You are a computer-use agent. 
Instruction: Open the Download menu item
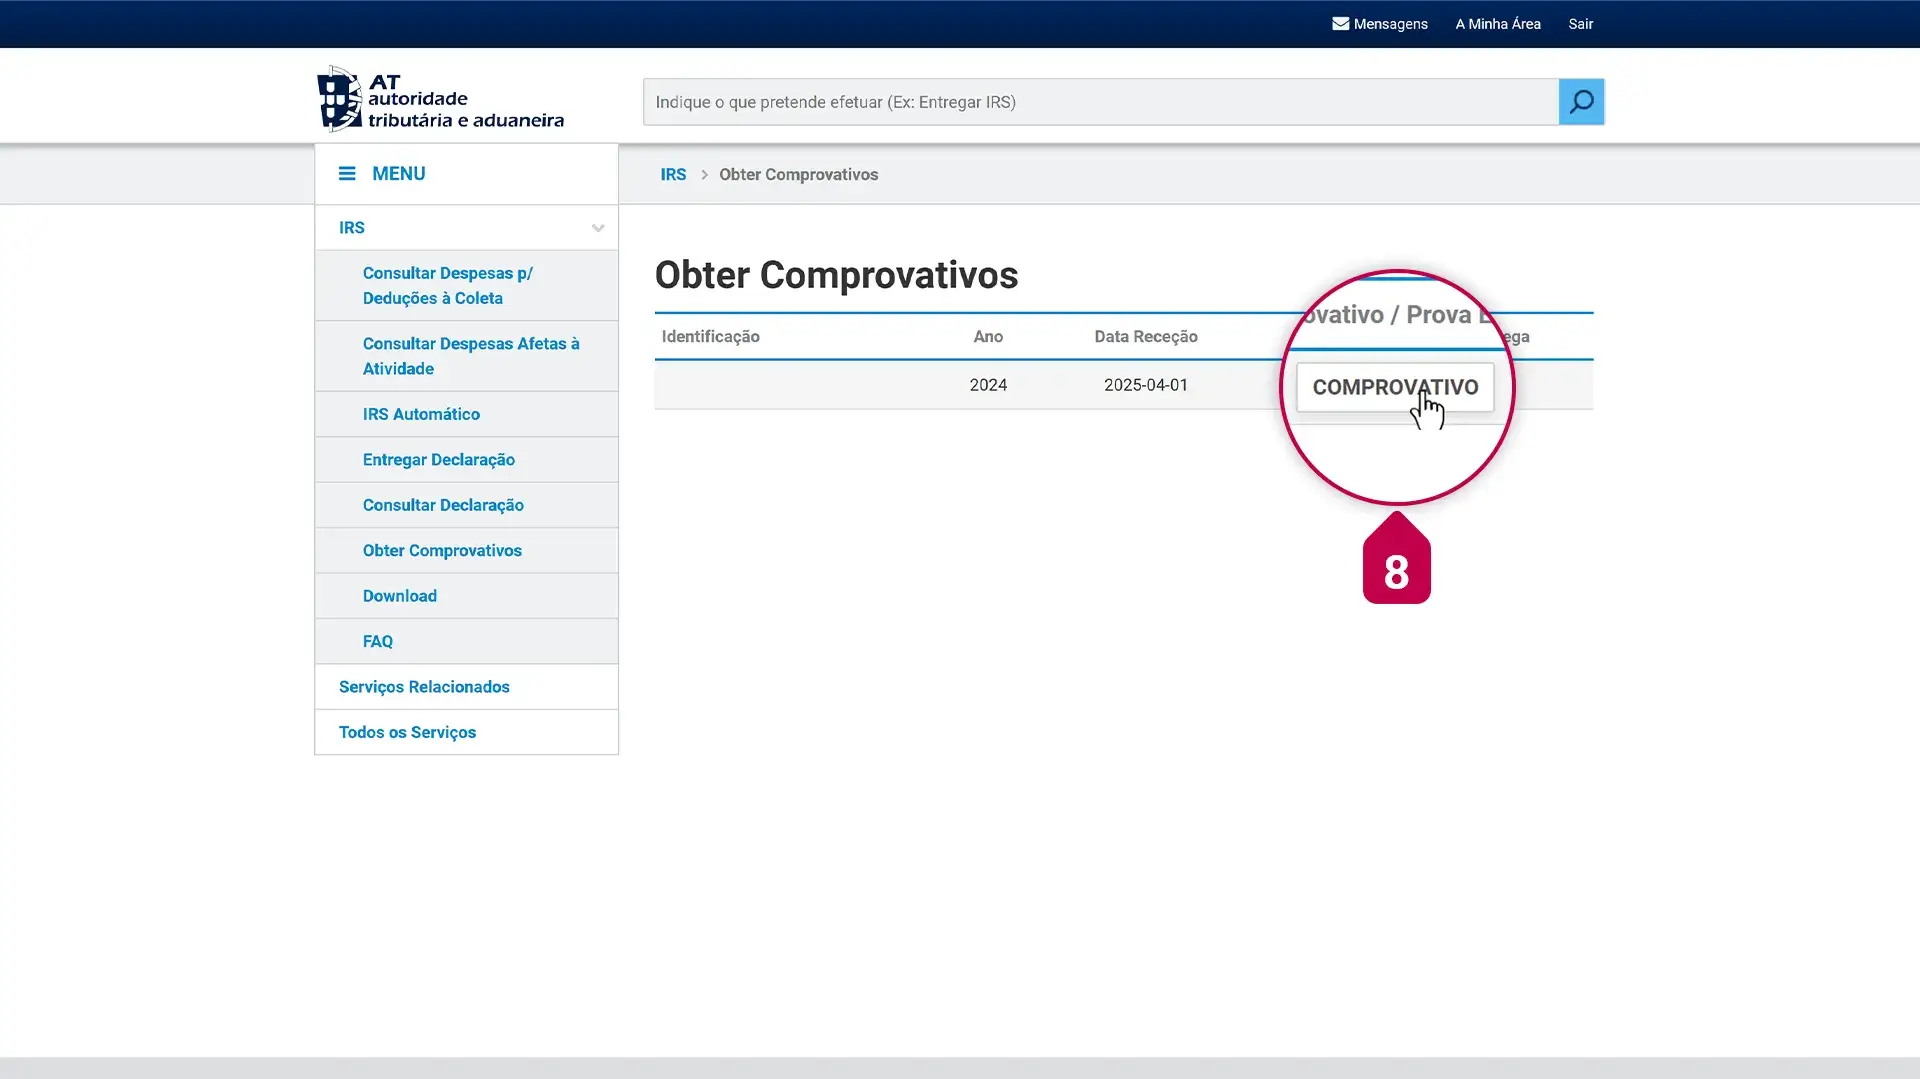coord(399,596)
